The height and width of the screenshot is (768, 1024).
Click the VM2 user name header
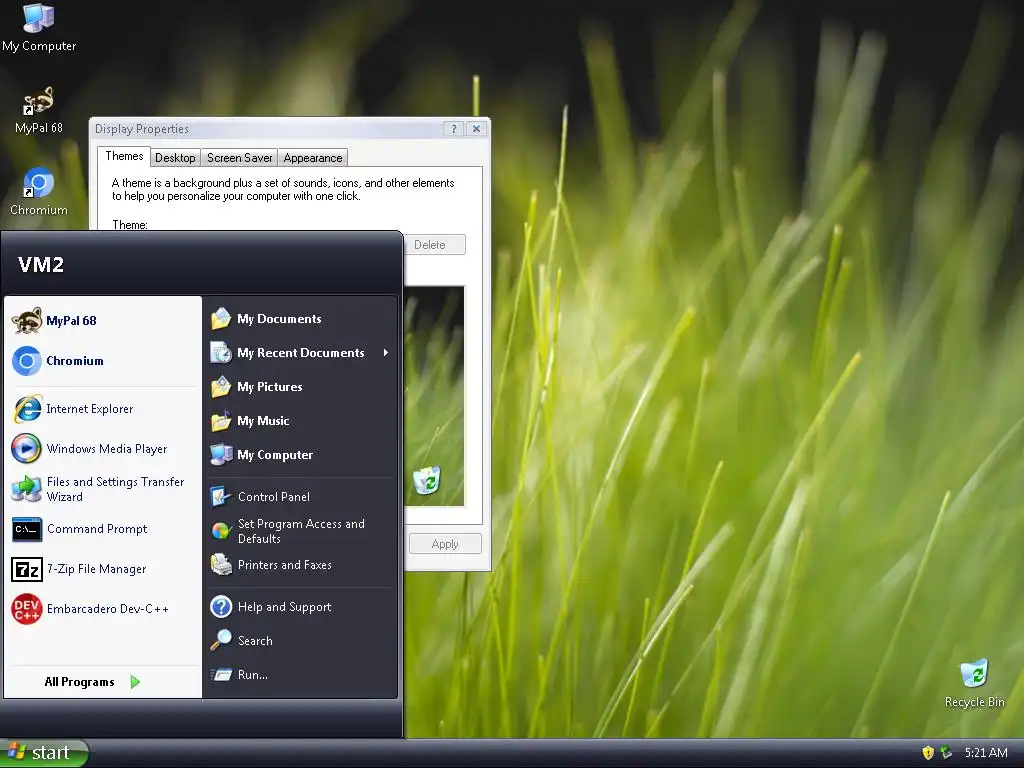41,264
